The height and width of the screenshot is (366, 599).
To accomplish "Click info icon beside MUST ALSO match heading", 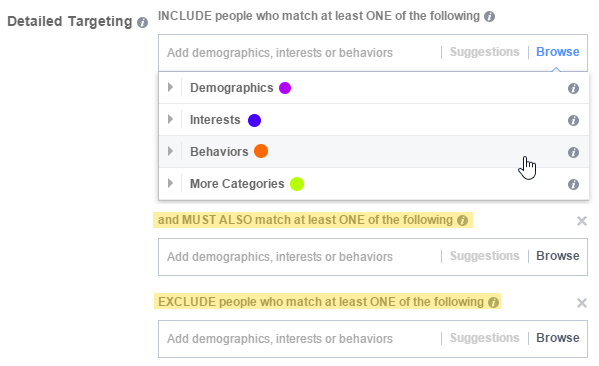I will point(463,220).
